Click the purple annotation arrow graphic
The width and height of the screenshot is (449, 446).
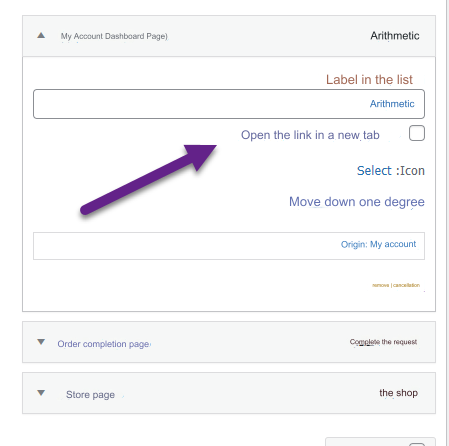coord(149,179)
